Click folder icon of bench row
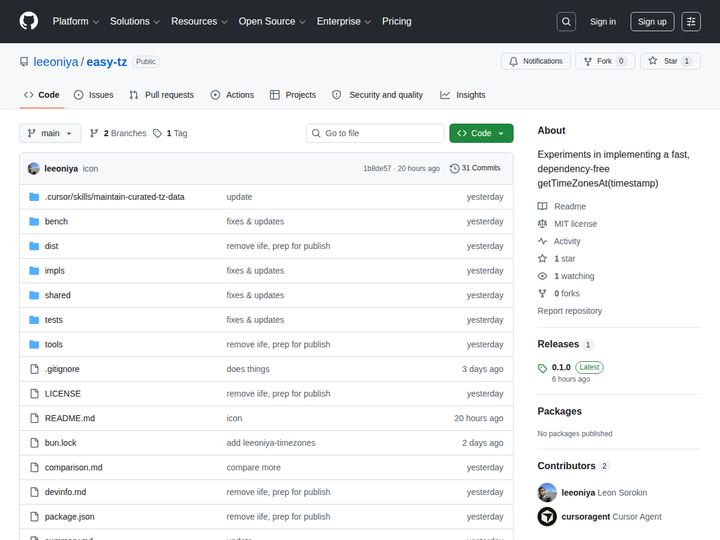This screenshot has height=540, width=720. click(x=34, y=221)
